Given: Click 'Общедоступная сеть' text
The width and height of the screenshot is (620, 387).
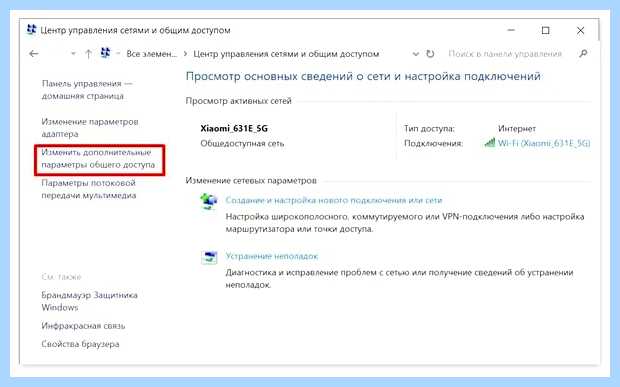Looking at the screenshot, I should pos(242,143).
